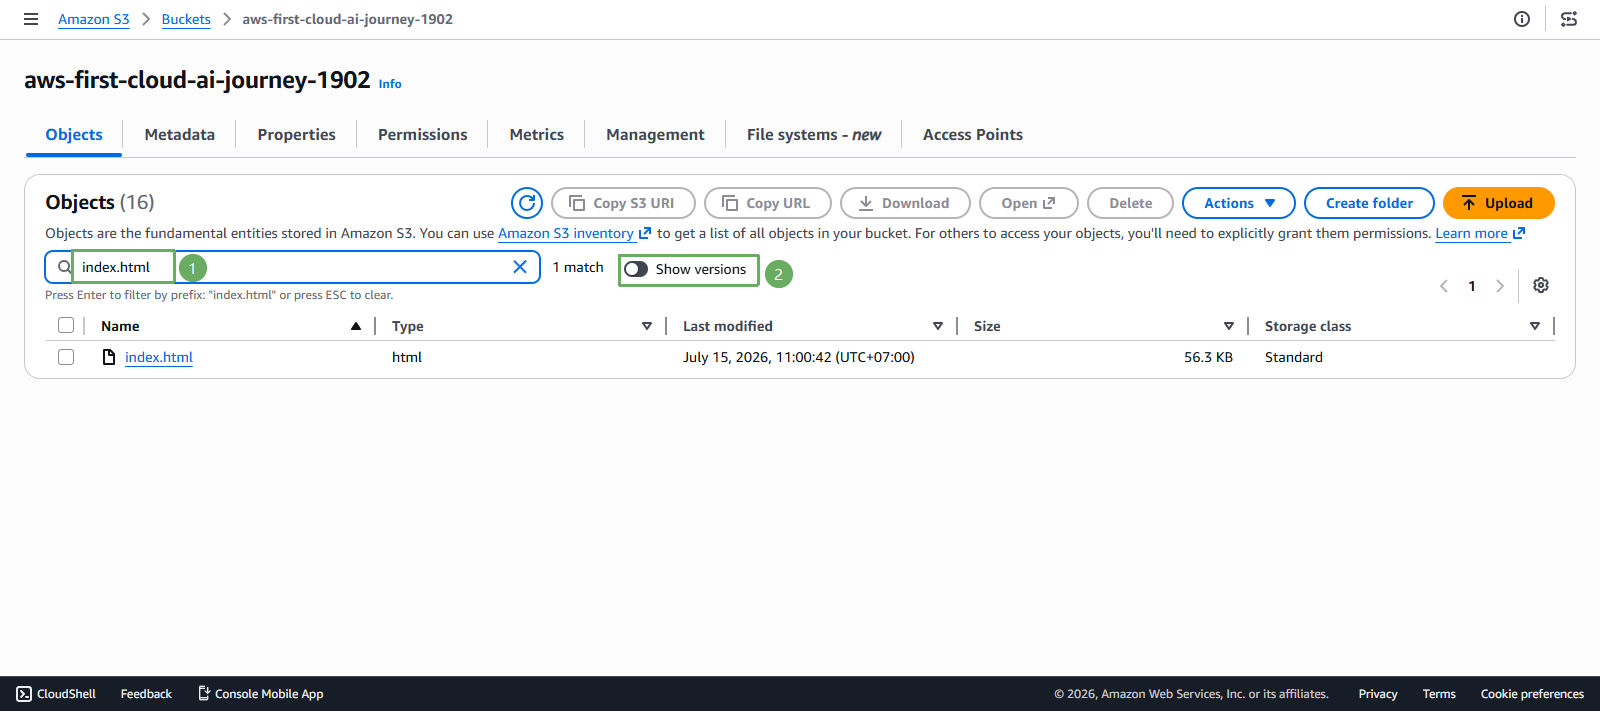The image size is (1600, 711).
Task: Click the Copy S3 URI button
Action: (623, 203)
